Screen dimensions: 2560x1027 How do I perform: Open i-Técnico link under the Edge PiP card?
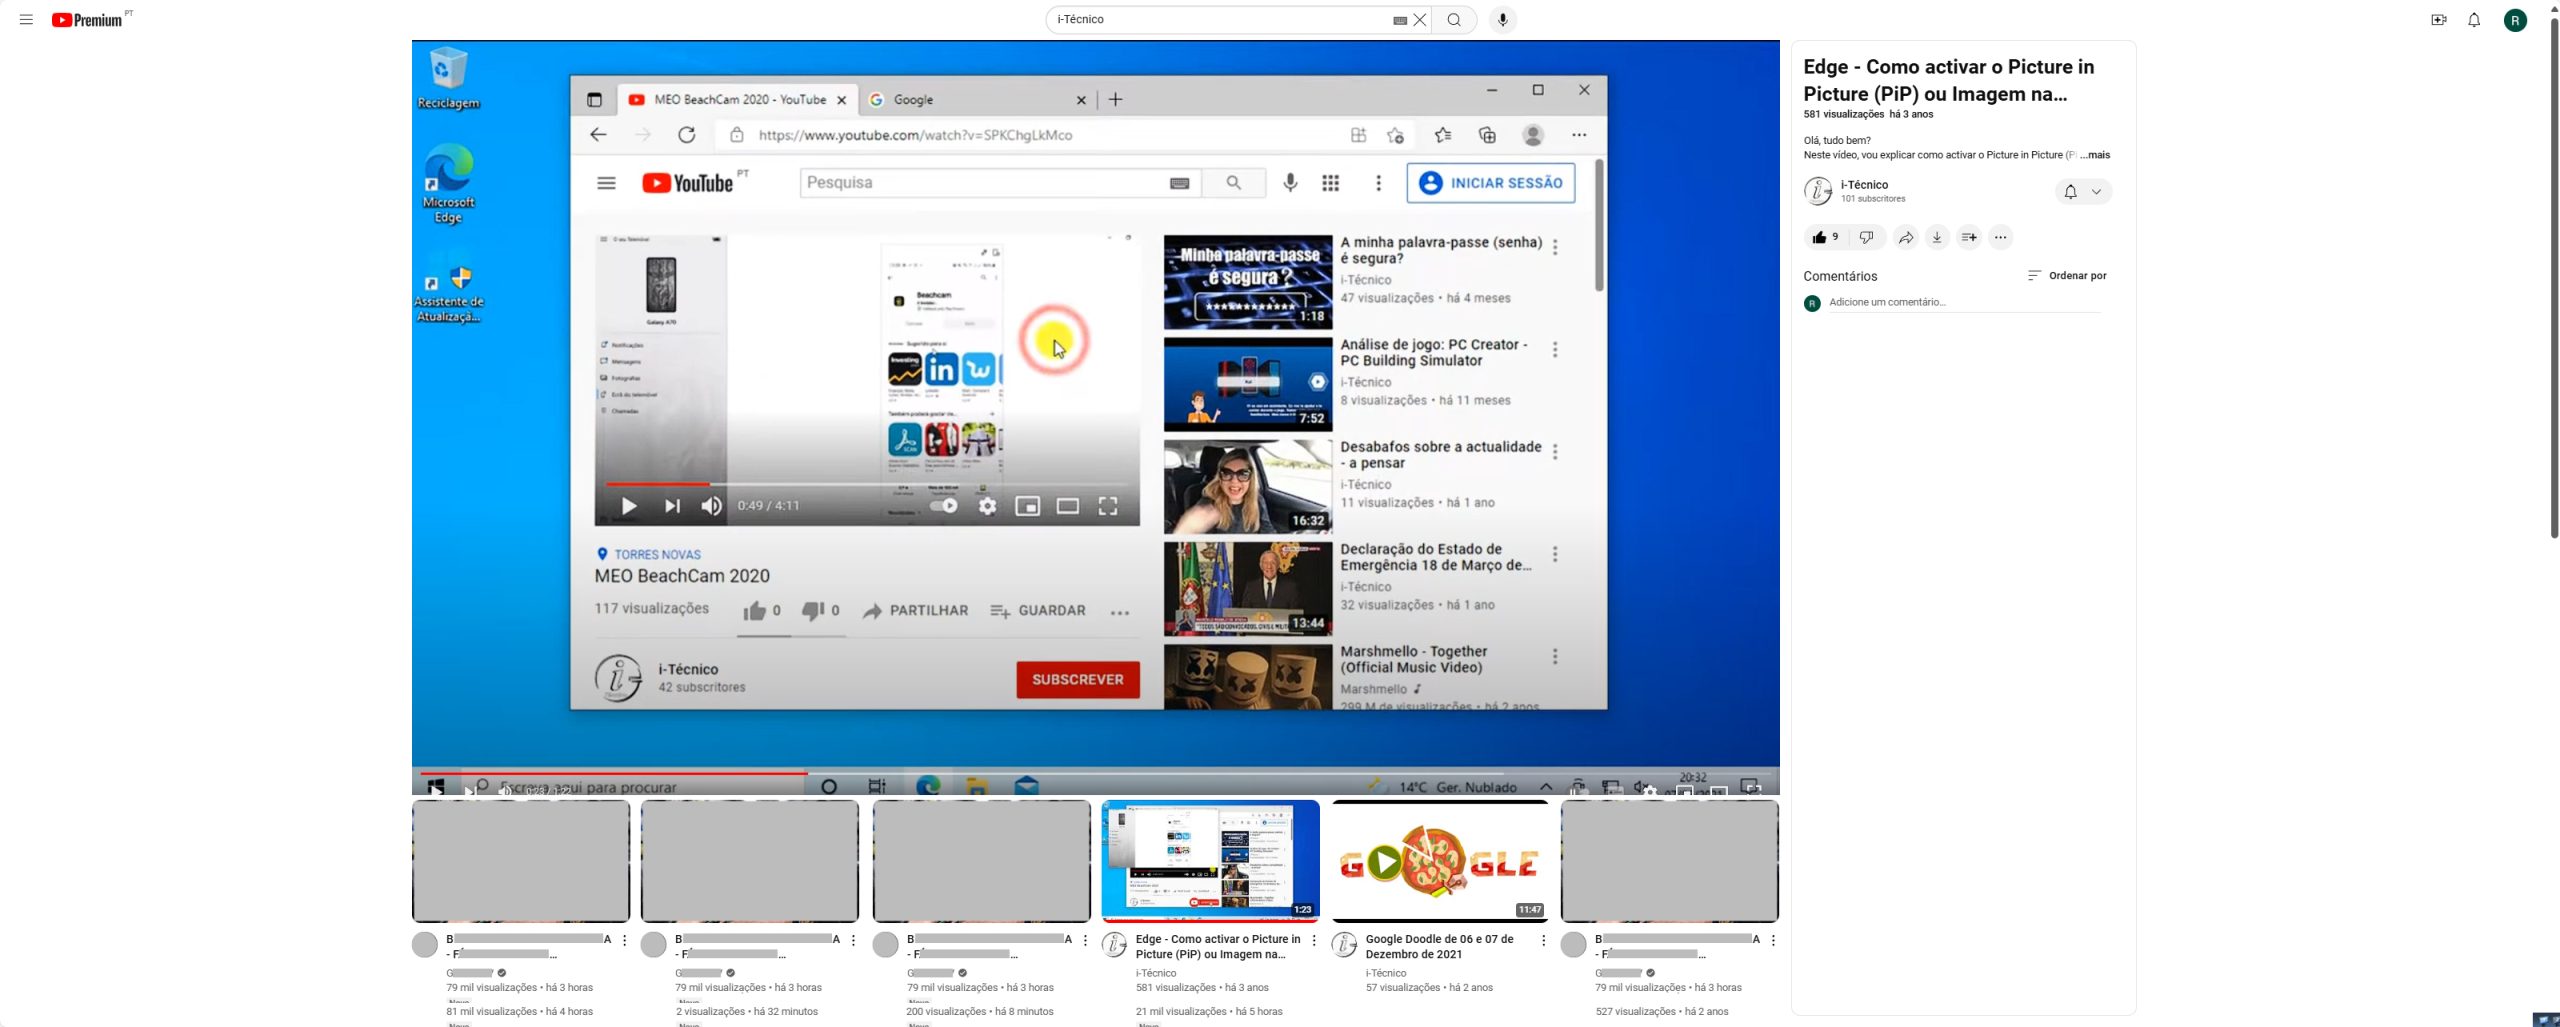point(1156,973)
